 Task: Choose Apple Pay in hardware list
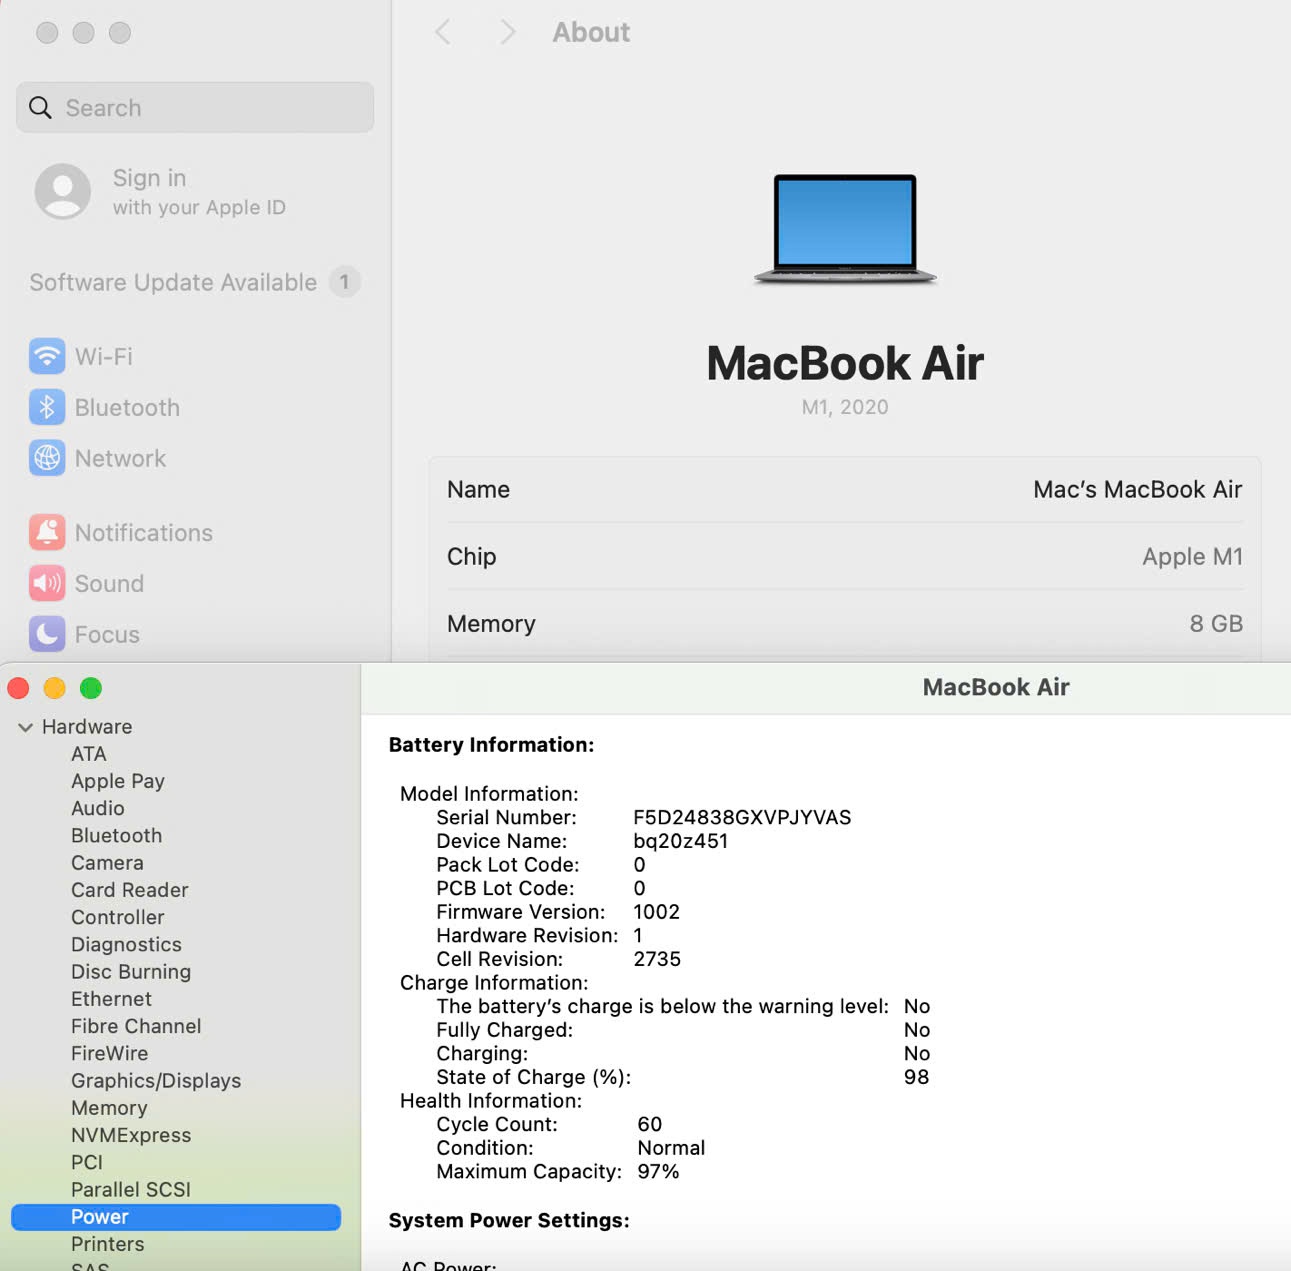point(118,781)
